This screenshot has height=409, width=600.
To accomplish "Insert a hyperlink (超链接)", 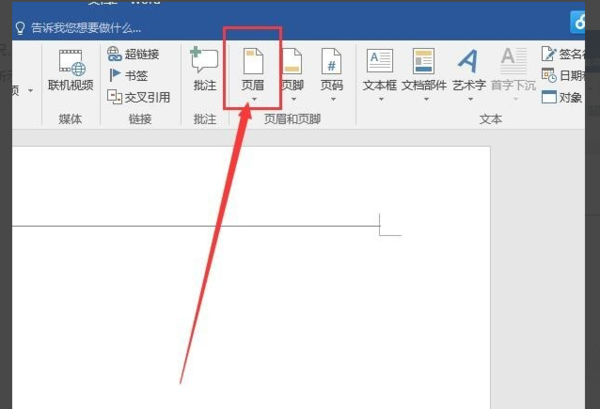I will [x=133, y=54].
